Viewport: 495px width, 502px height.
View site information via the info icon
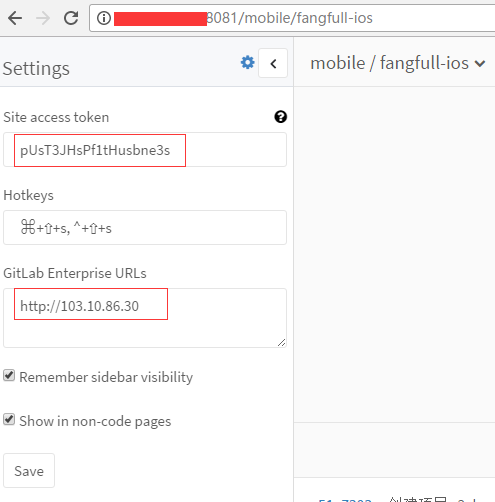104,18
